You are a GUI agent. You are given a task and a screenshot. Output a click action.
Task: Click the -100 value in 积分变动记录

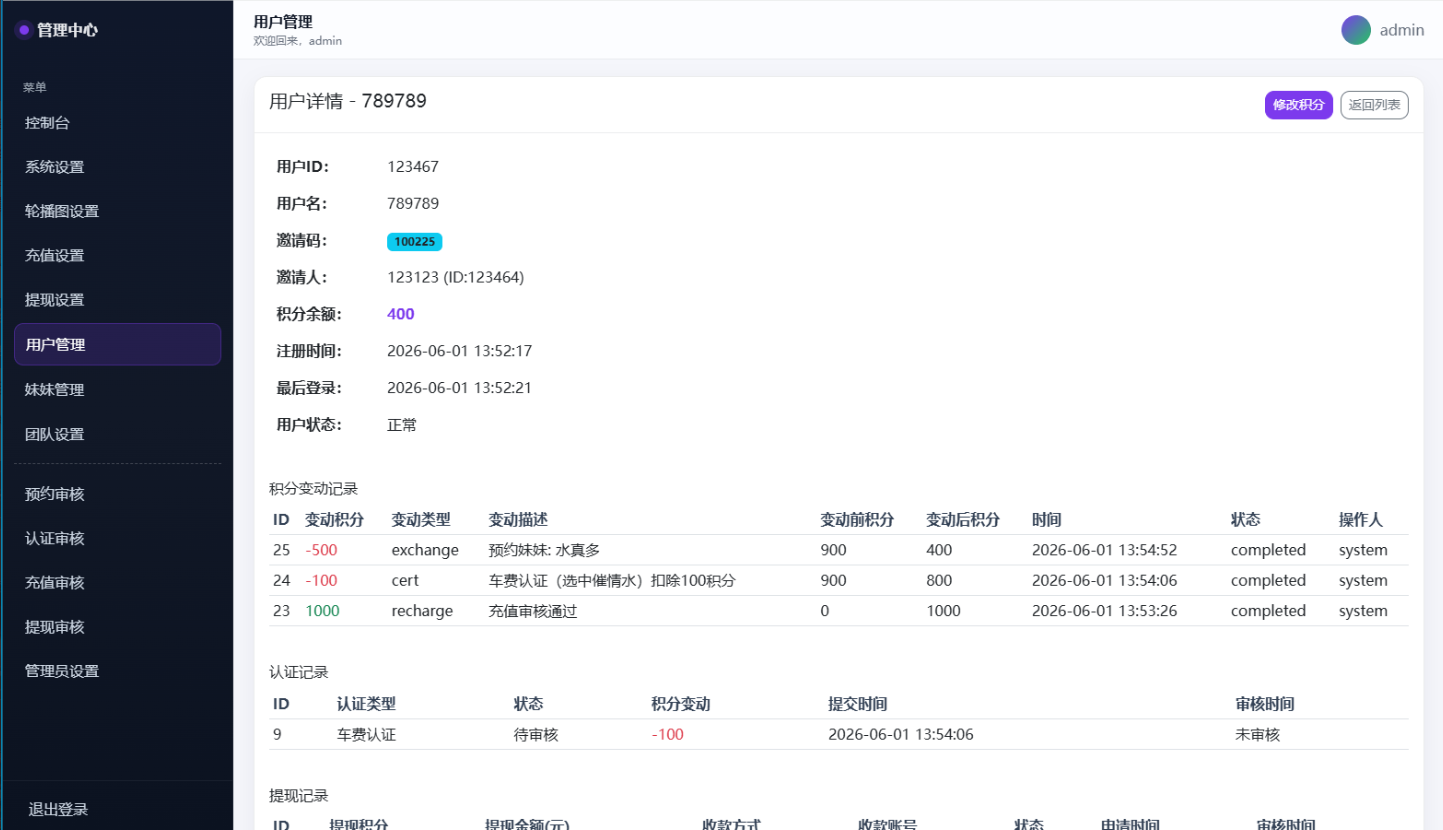click(x=321, y=580)
